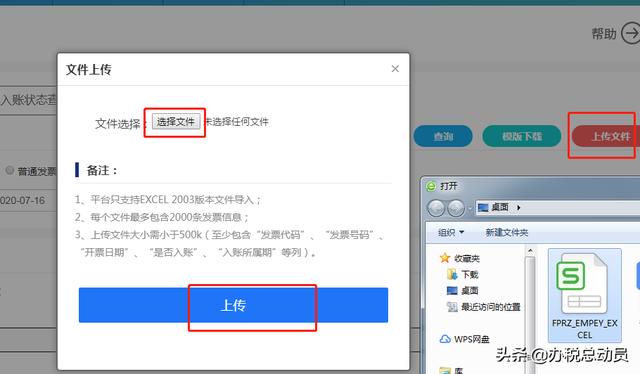
Task: Select 桌面 in the navigation tree
Action: [x=469, y=290]
